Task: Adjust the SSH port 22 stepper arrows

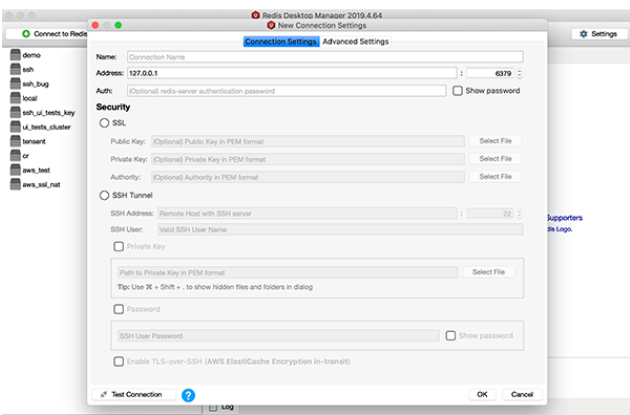Action: [520, 213]
